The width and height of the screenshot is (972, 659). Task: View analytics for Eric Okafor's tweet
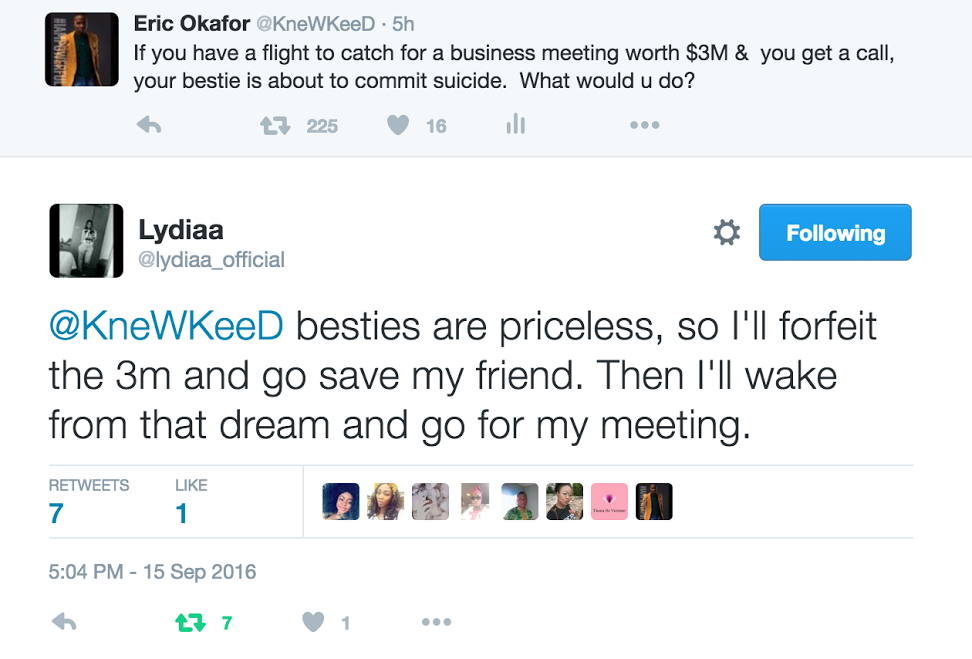click(515, 124)
